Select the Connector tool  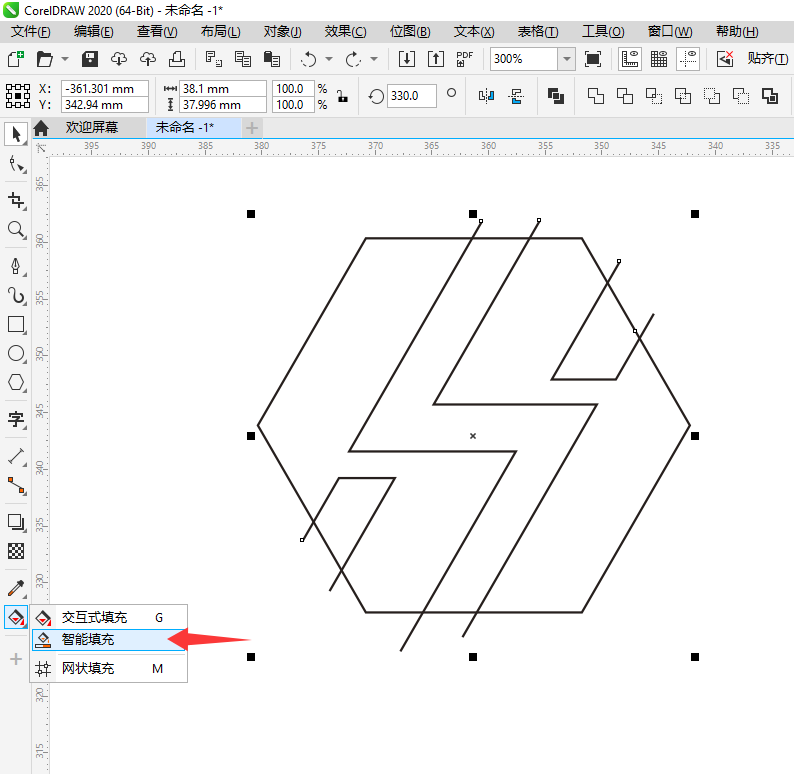(16, 485)
